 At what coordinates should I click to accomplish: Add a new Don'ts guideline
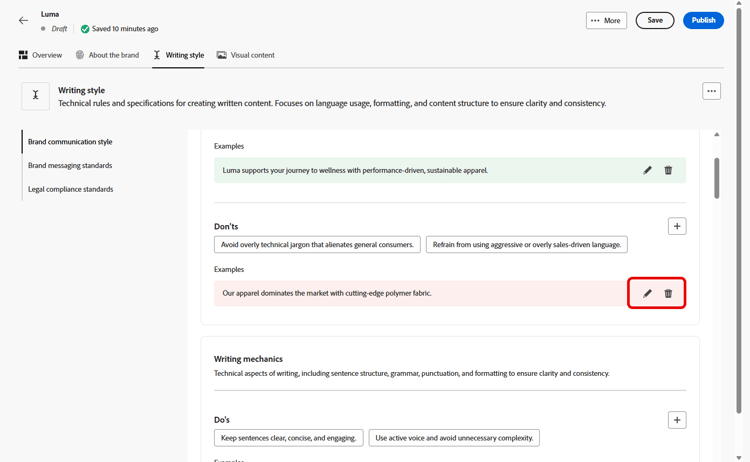(677, 226)
